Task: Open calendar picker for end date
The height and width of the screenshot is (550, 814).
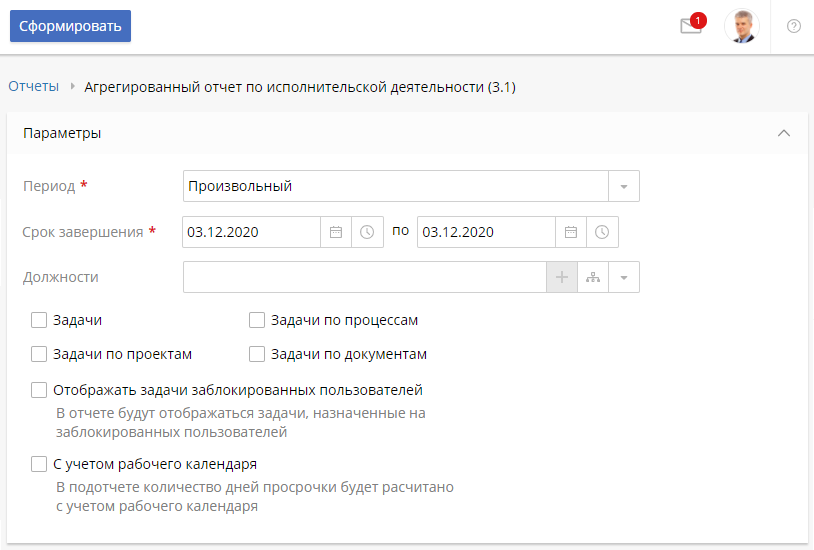Action: (571, 232)
